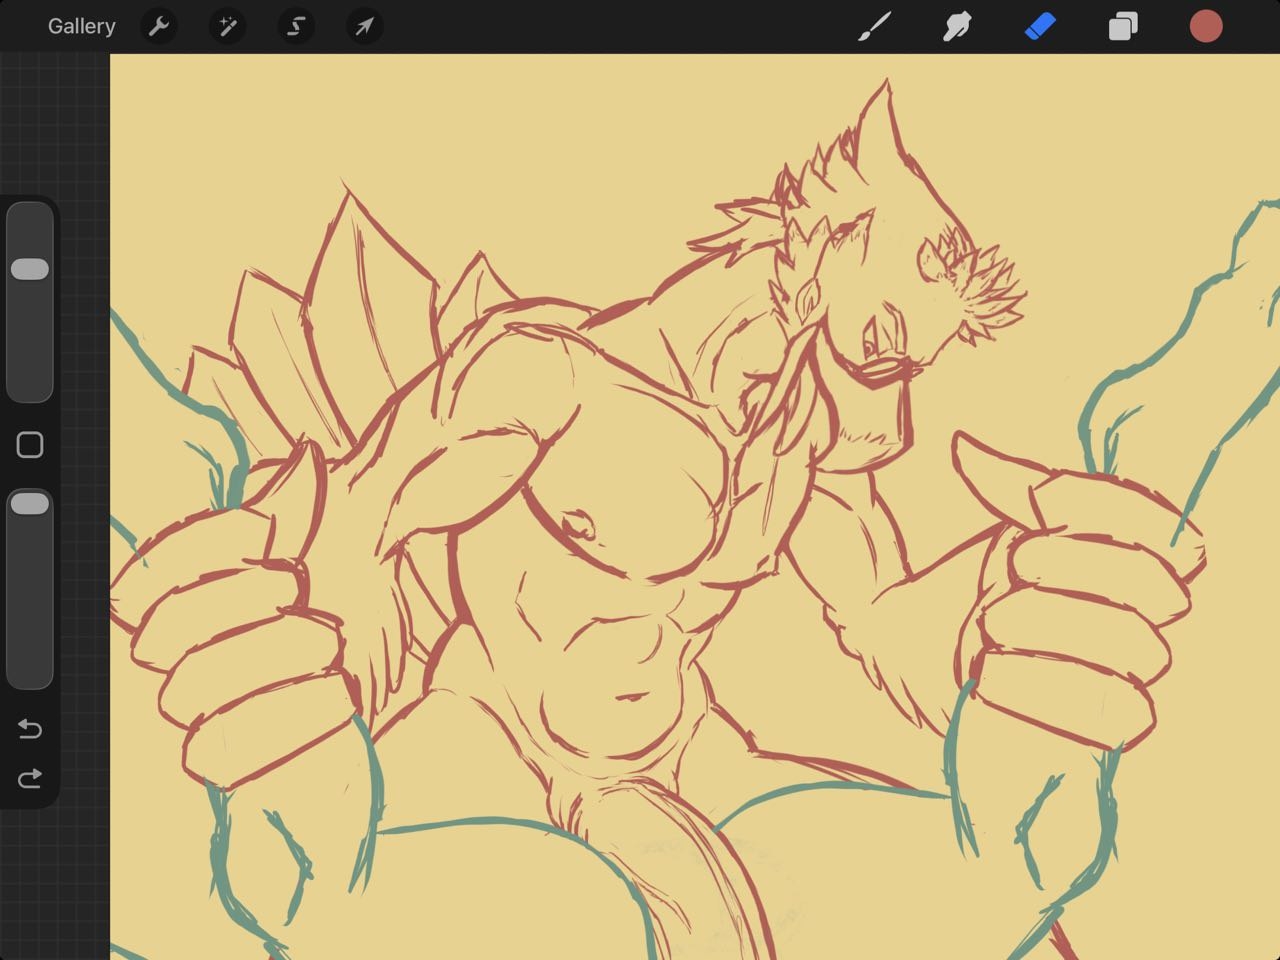Select the Smudge tool

(x=957, y=26)
